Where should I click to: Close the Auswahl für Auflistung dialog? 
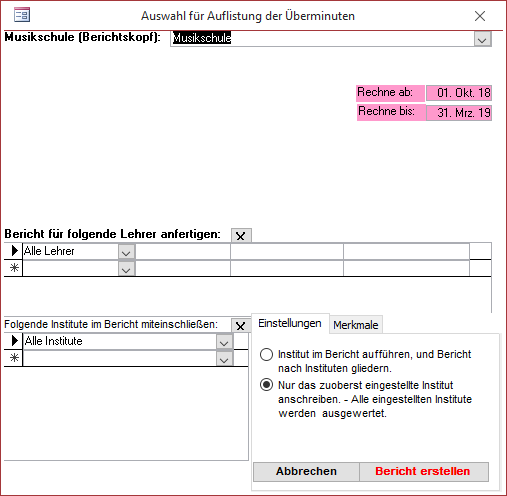480,16
